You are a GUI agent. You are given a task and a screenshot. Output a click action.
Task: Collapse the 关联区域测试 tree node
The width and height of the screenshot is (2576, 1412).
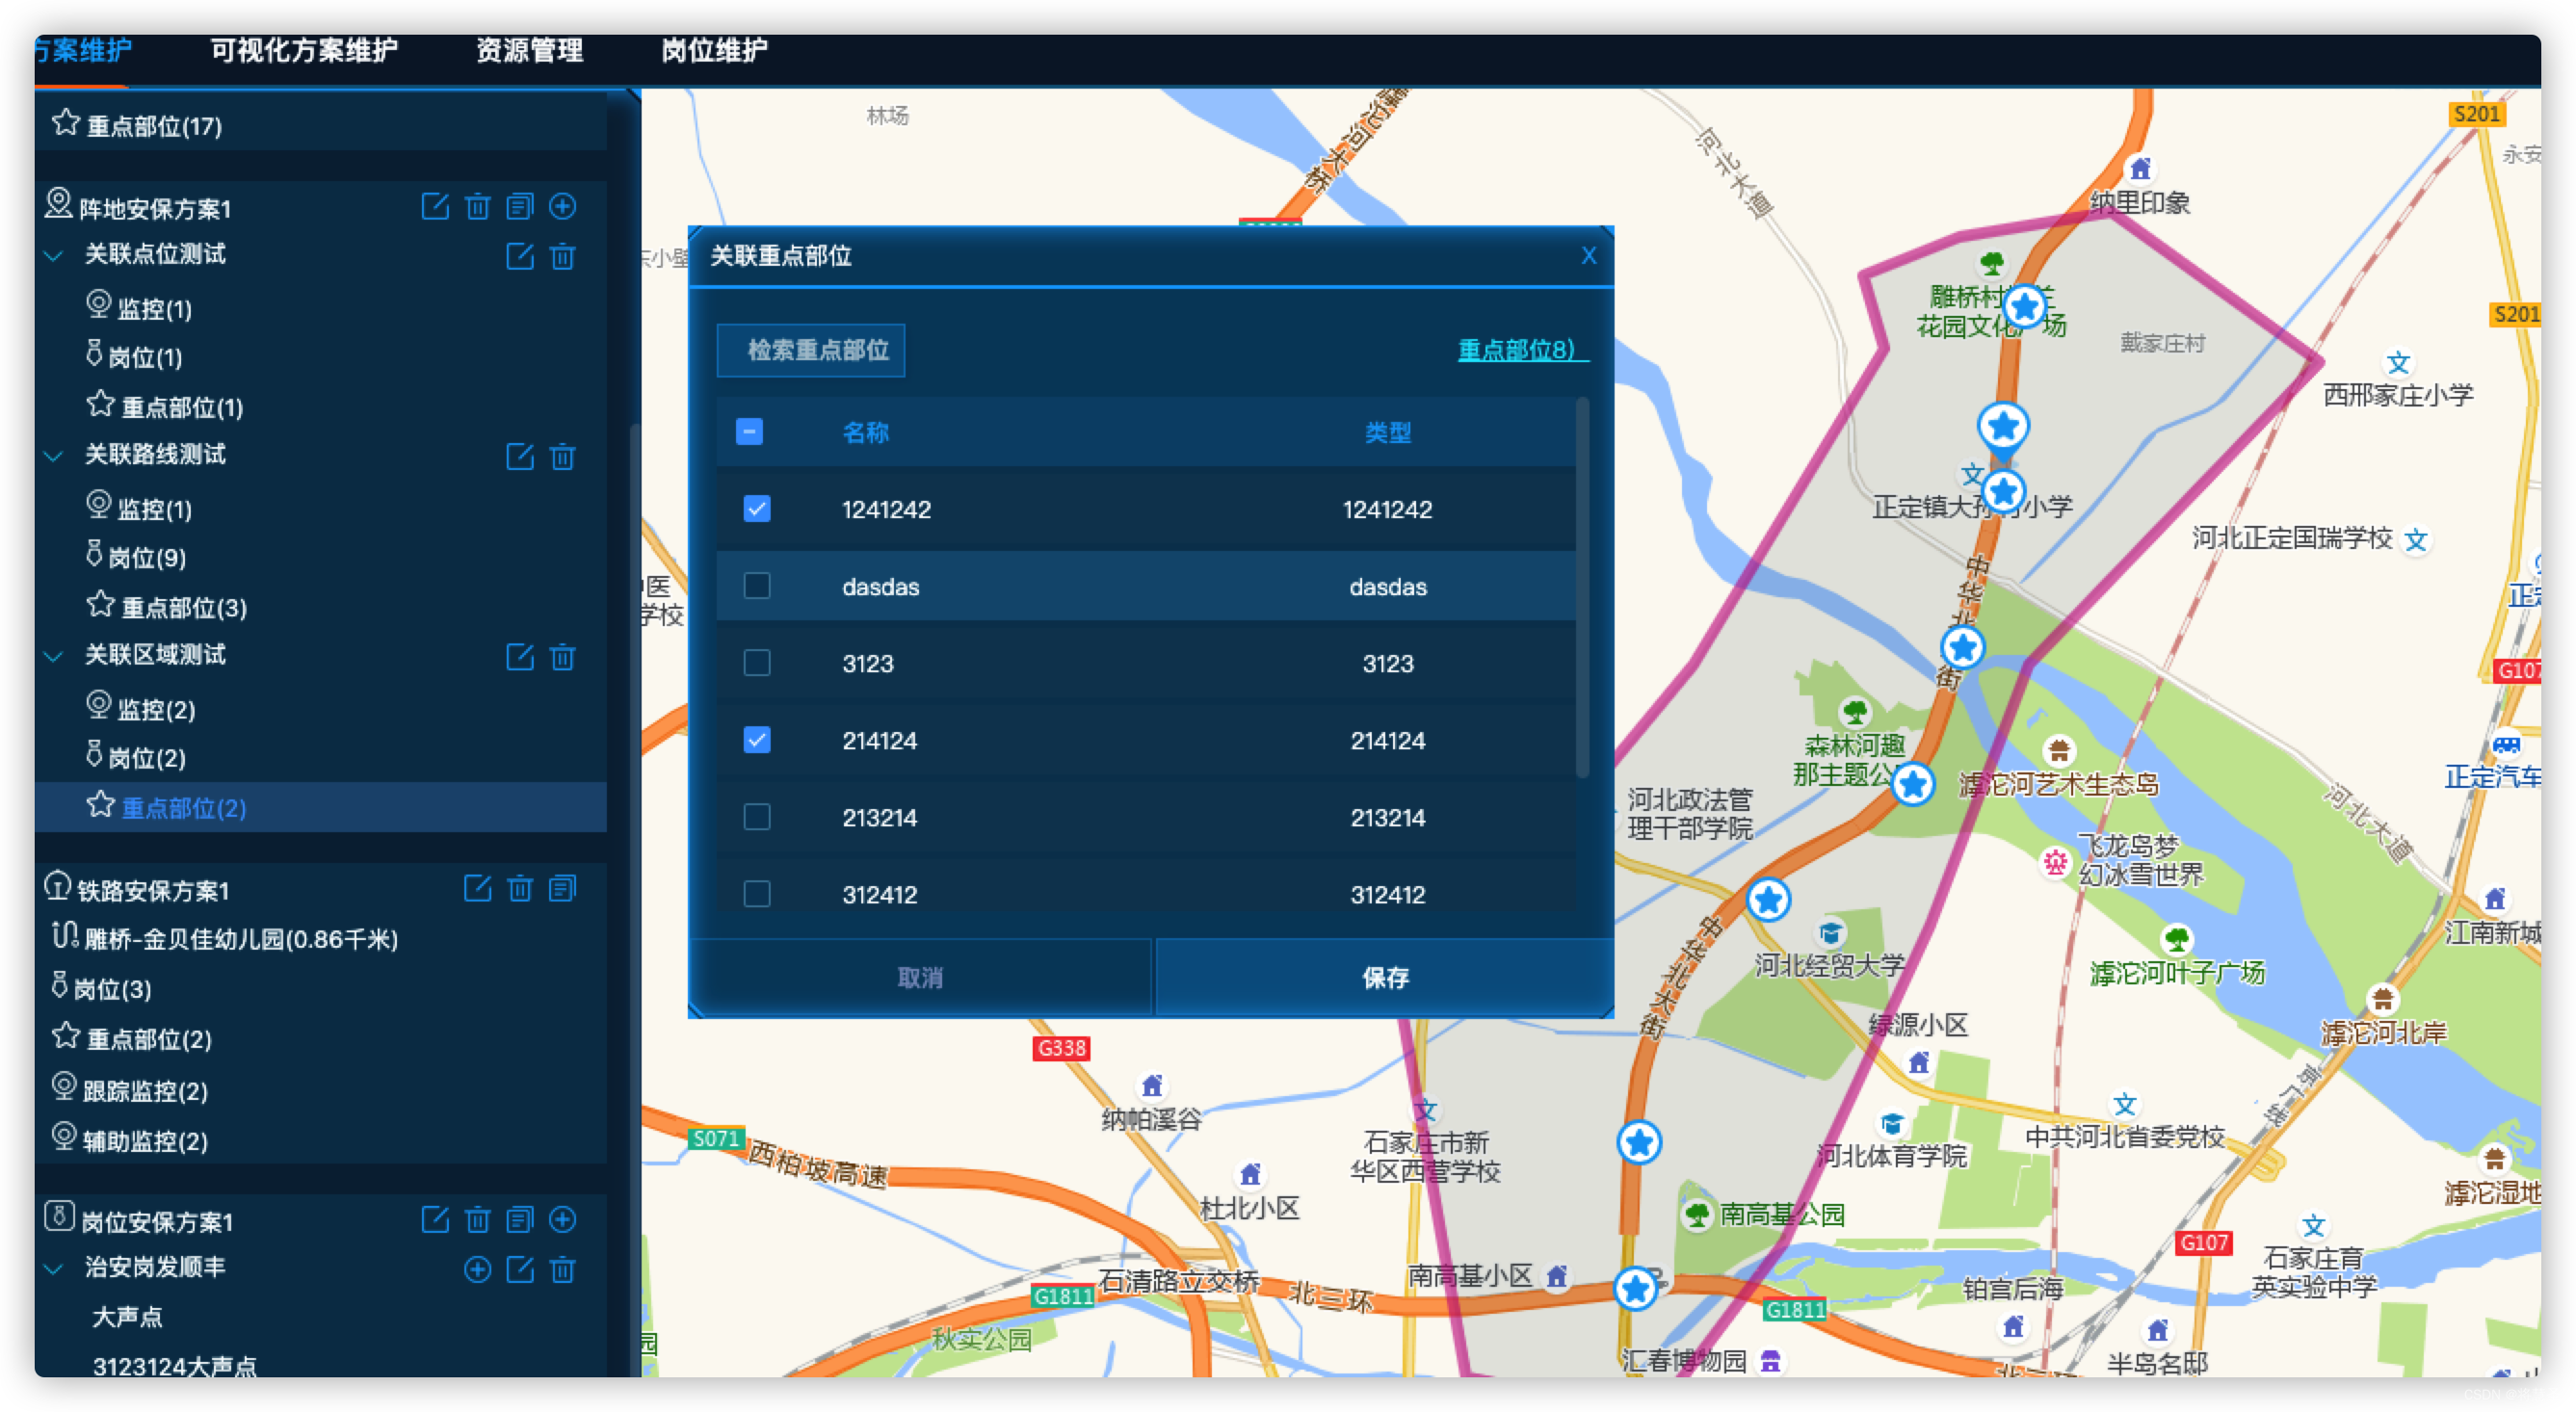click(54, 656)
